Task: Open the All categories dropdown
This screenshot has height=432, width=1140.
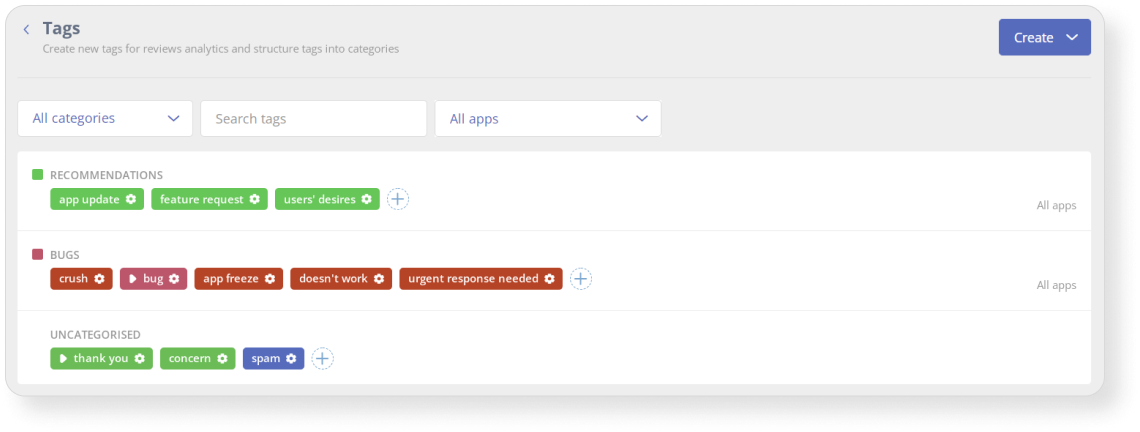Action: point(105,119)
